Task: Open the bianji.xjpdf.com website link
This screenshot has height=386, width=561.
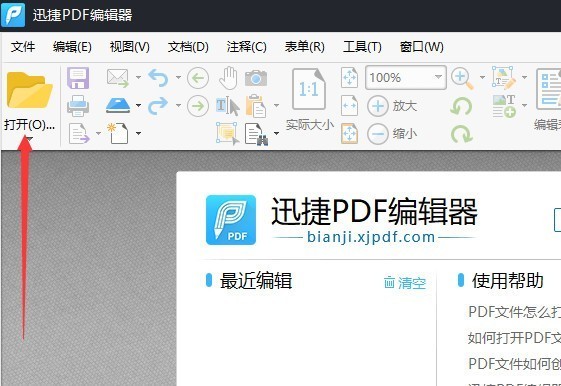Action: pyautogui.click(x=371, y=237)
